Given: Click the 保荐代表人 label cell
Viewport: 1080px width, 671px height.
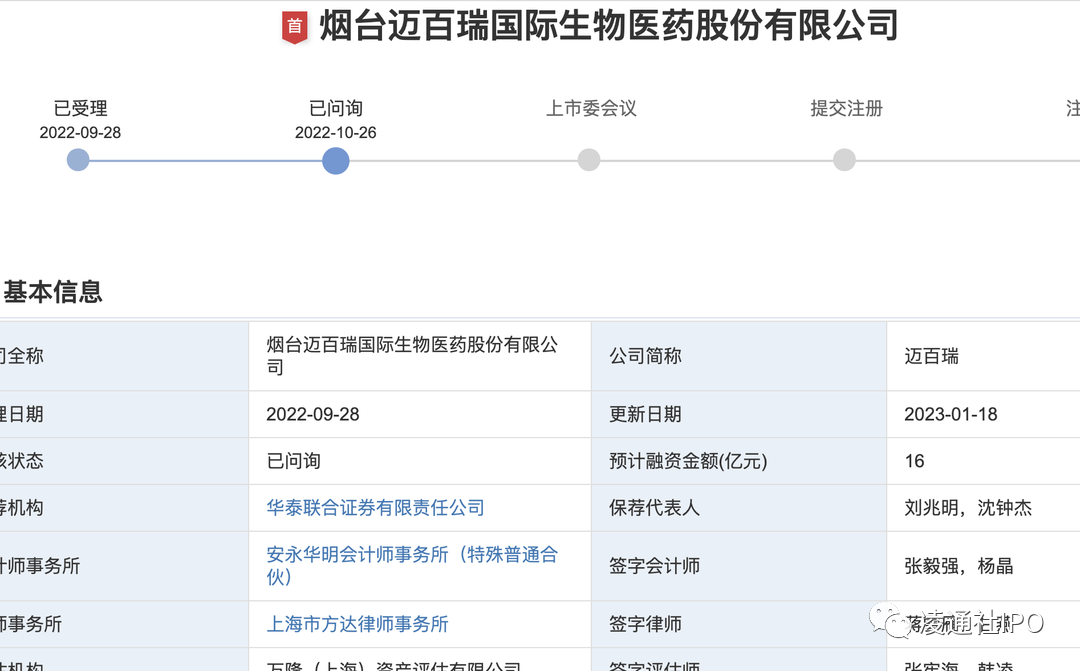Looking at the screenshot, I should coord(739,508).
